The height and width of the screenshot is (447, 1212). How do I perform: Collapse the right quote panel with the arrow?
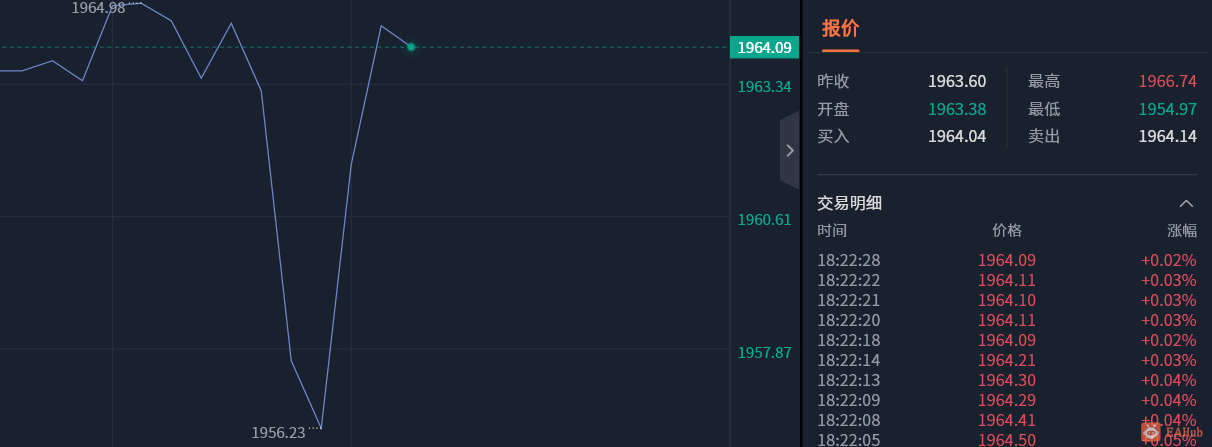pos(790,150)
